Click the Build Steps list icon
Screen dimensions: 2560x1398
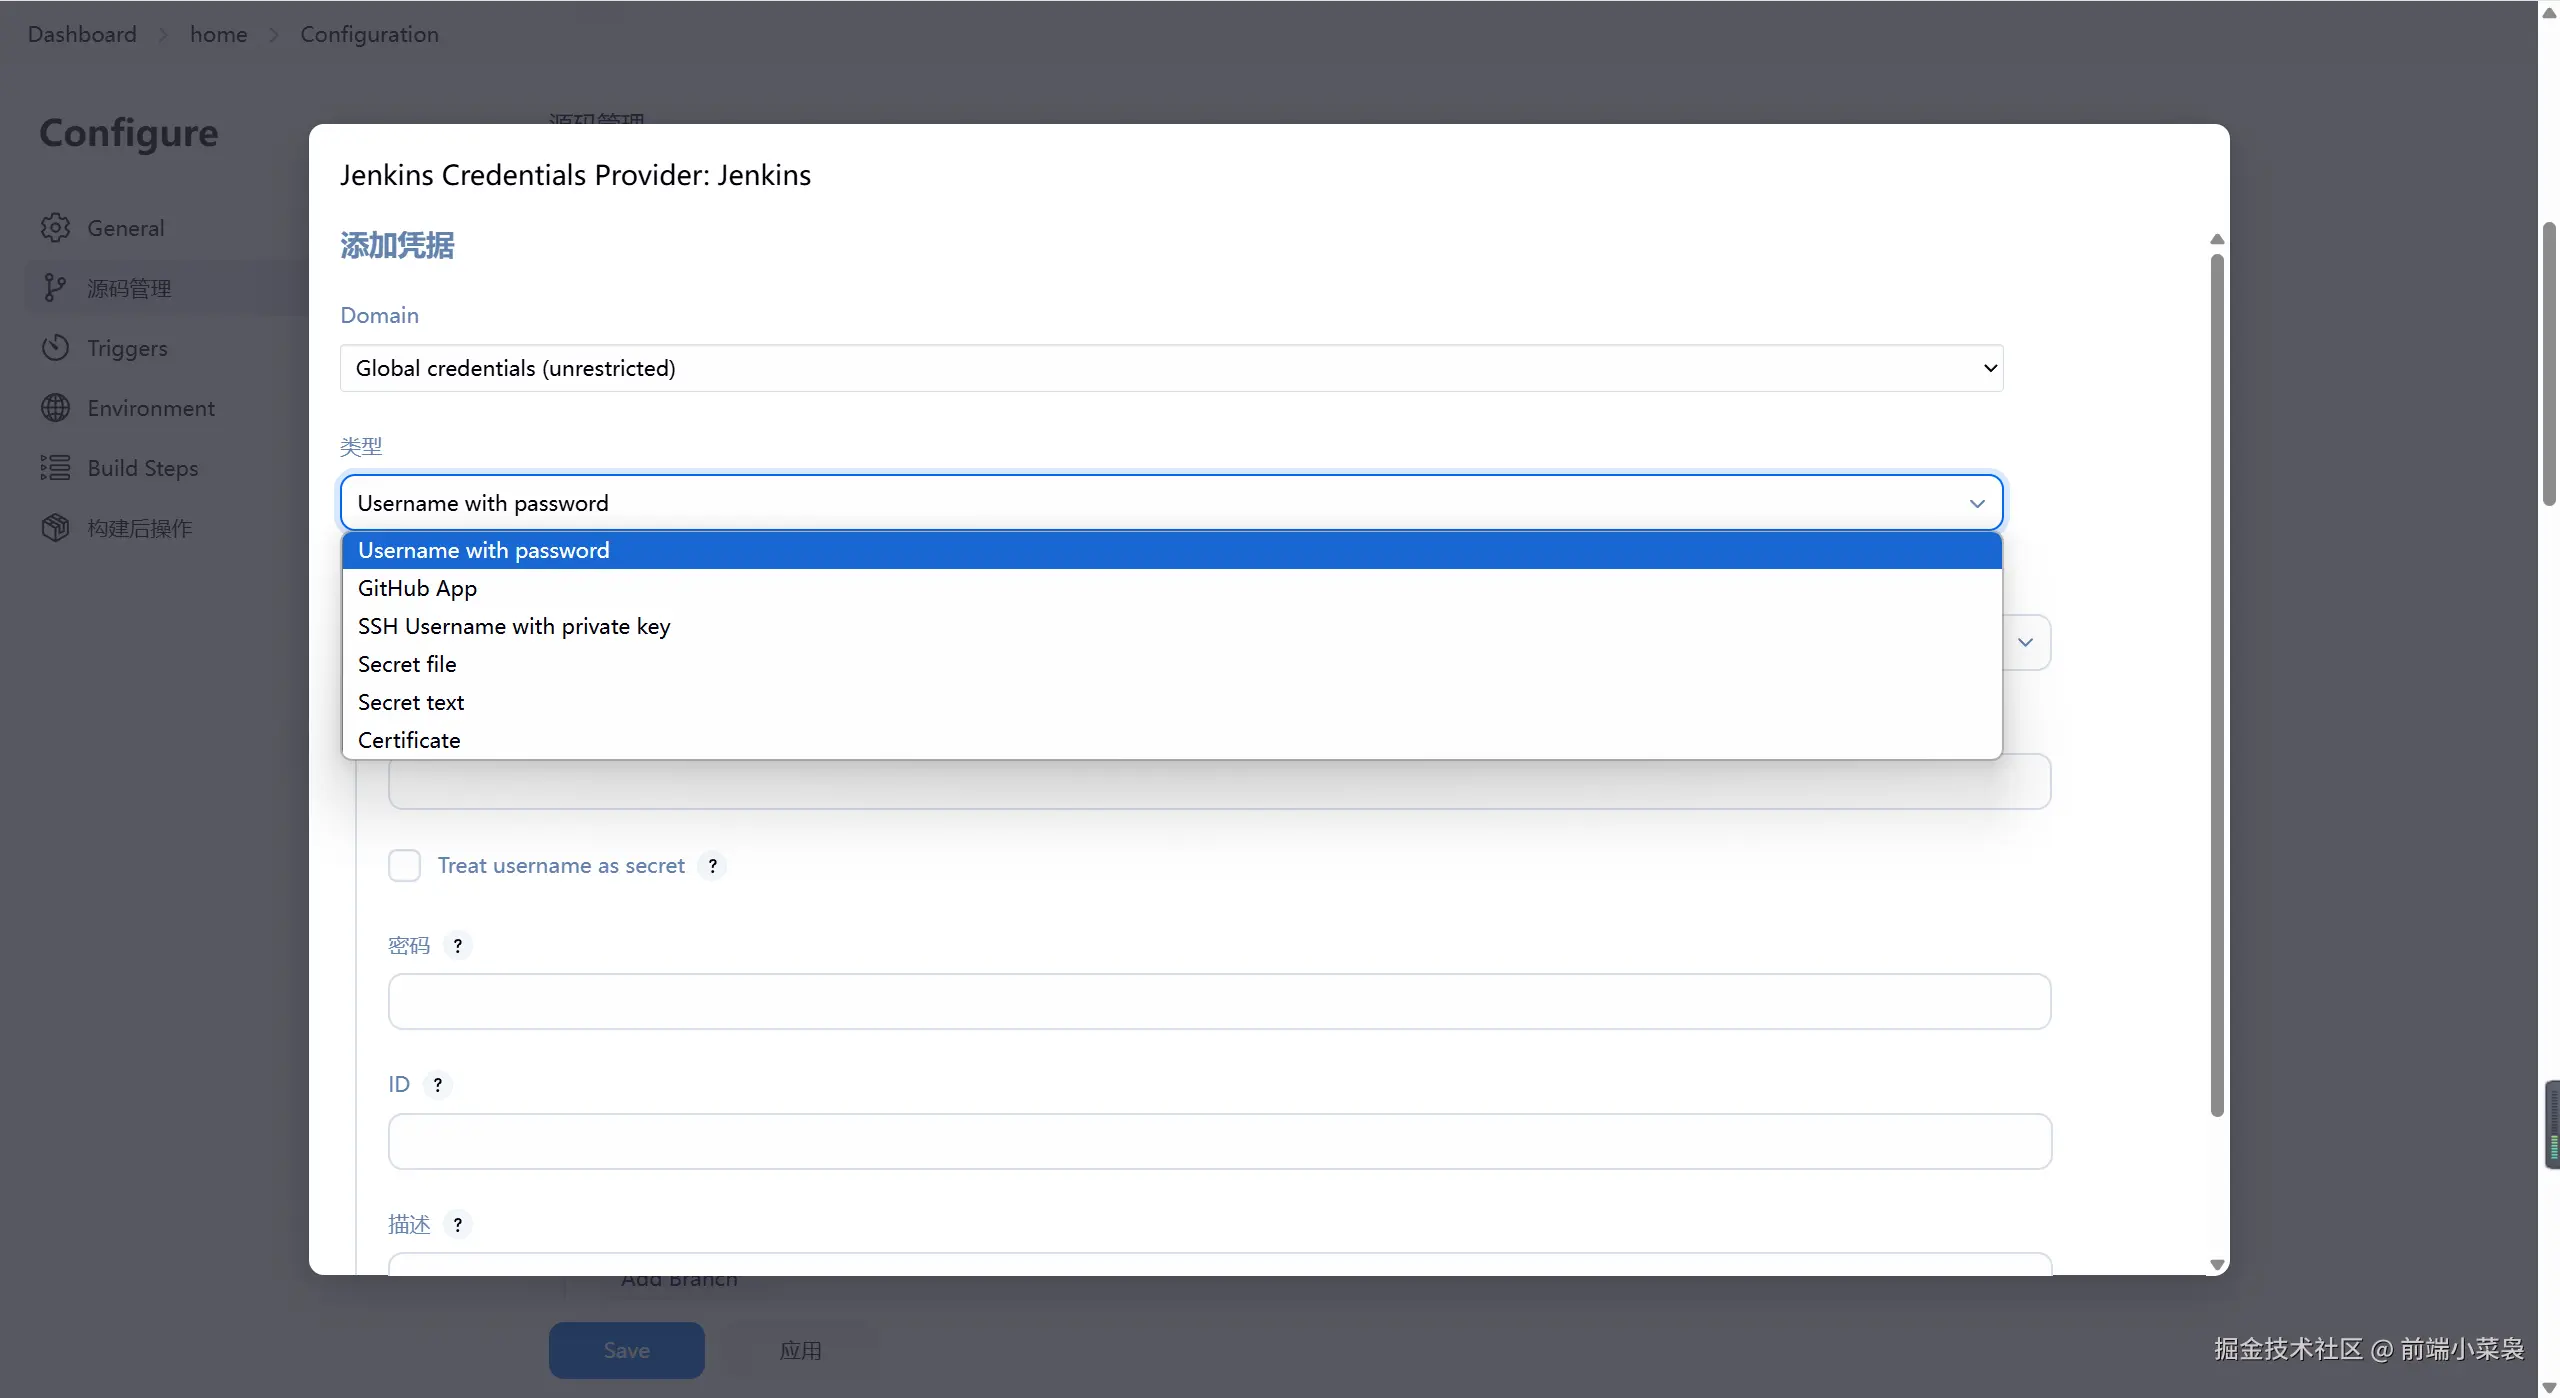(x=56, y=468)
